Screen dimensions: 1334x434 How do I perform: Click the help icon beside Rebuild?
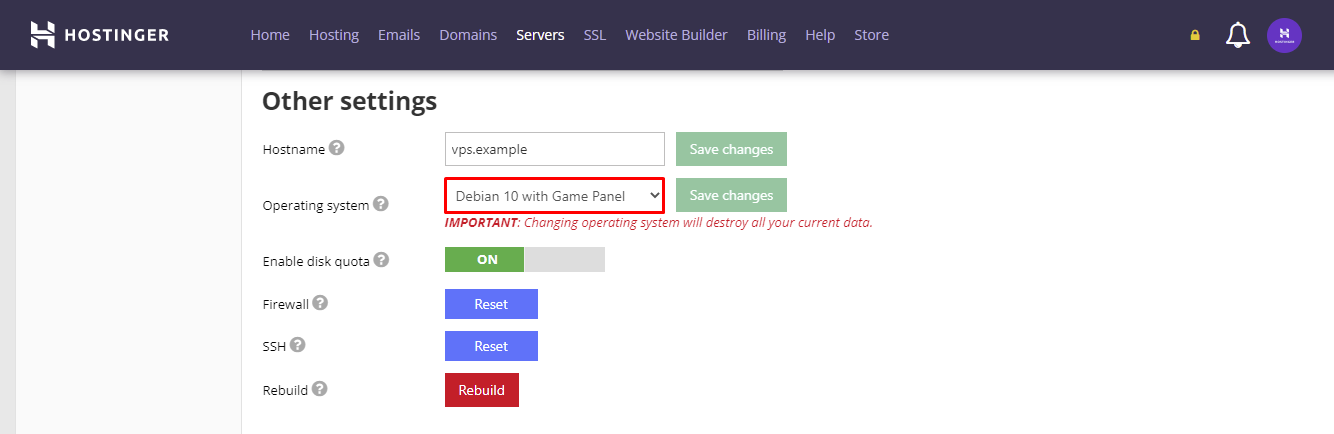pos(319,389)
